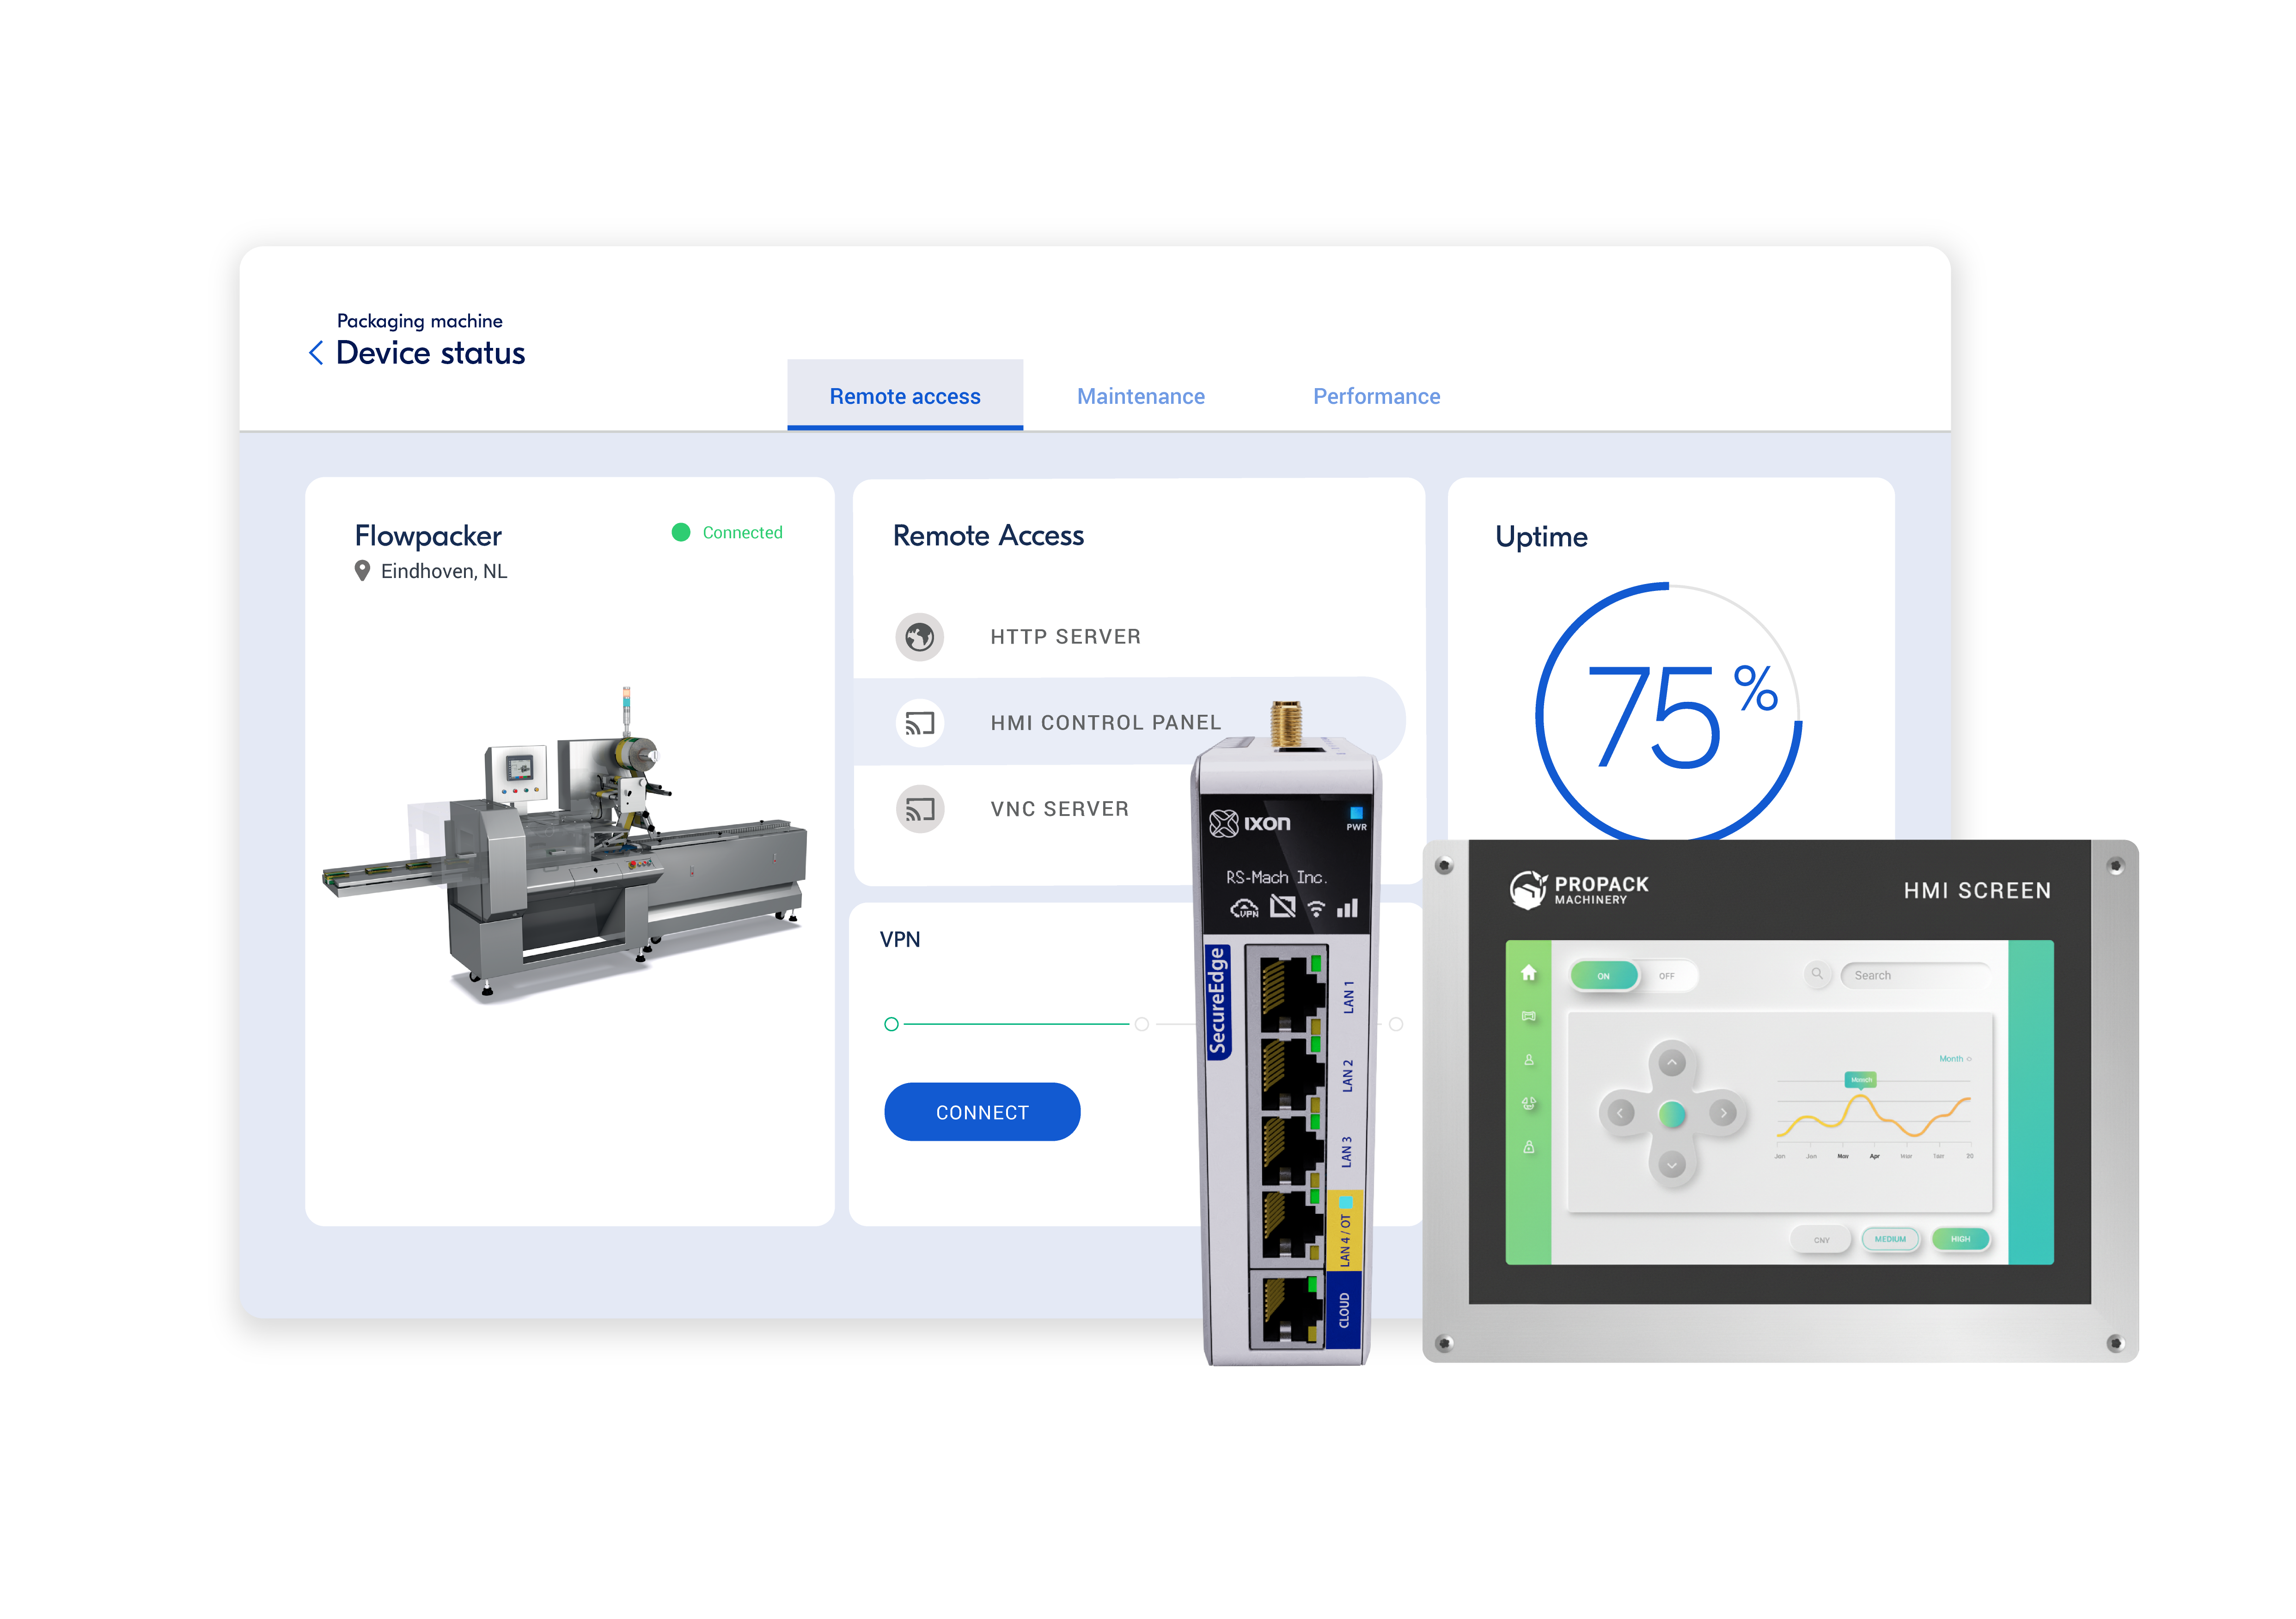Viewport: 2296px width, 1619px height.
Task: Switch the HMI toggle to OFF
Action: point(1666,976)
